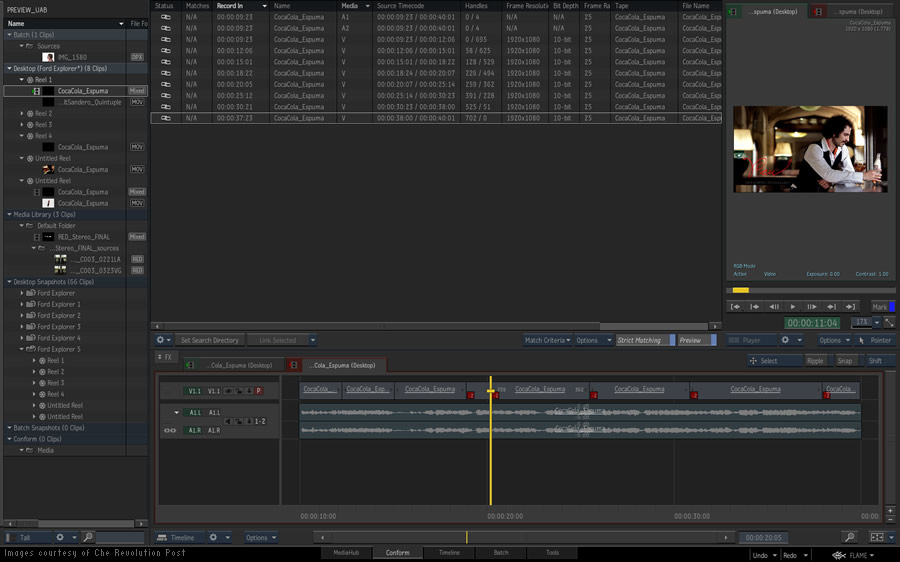
Task: Jump to clip start in viewer
Action: click(x=736, y=307)
